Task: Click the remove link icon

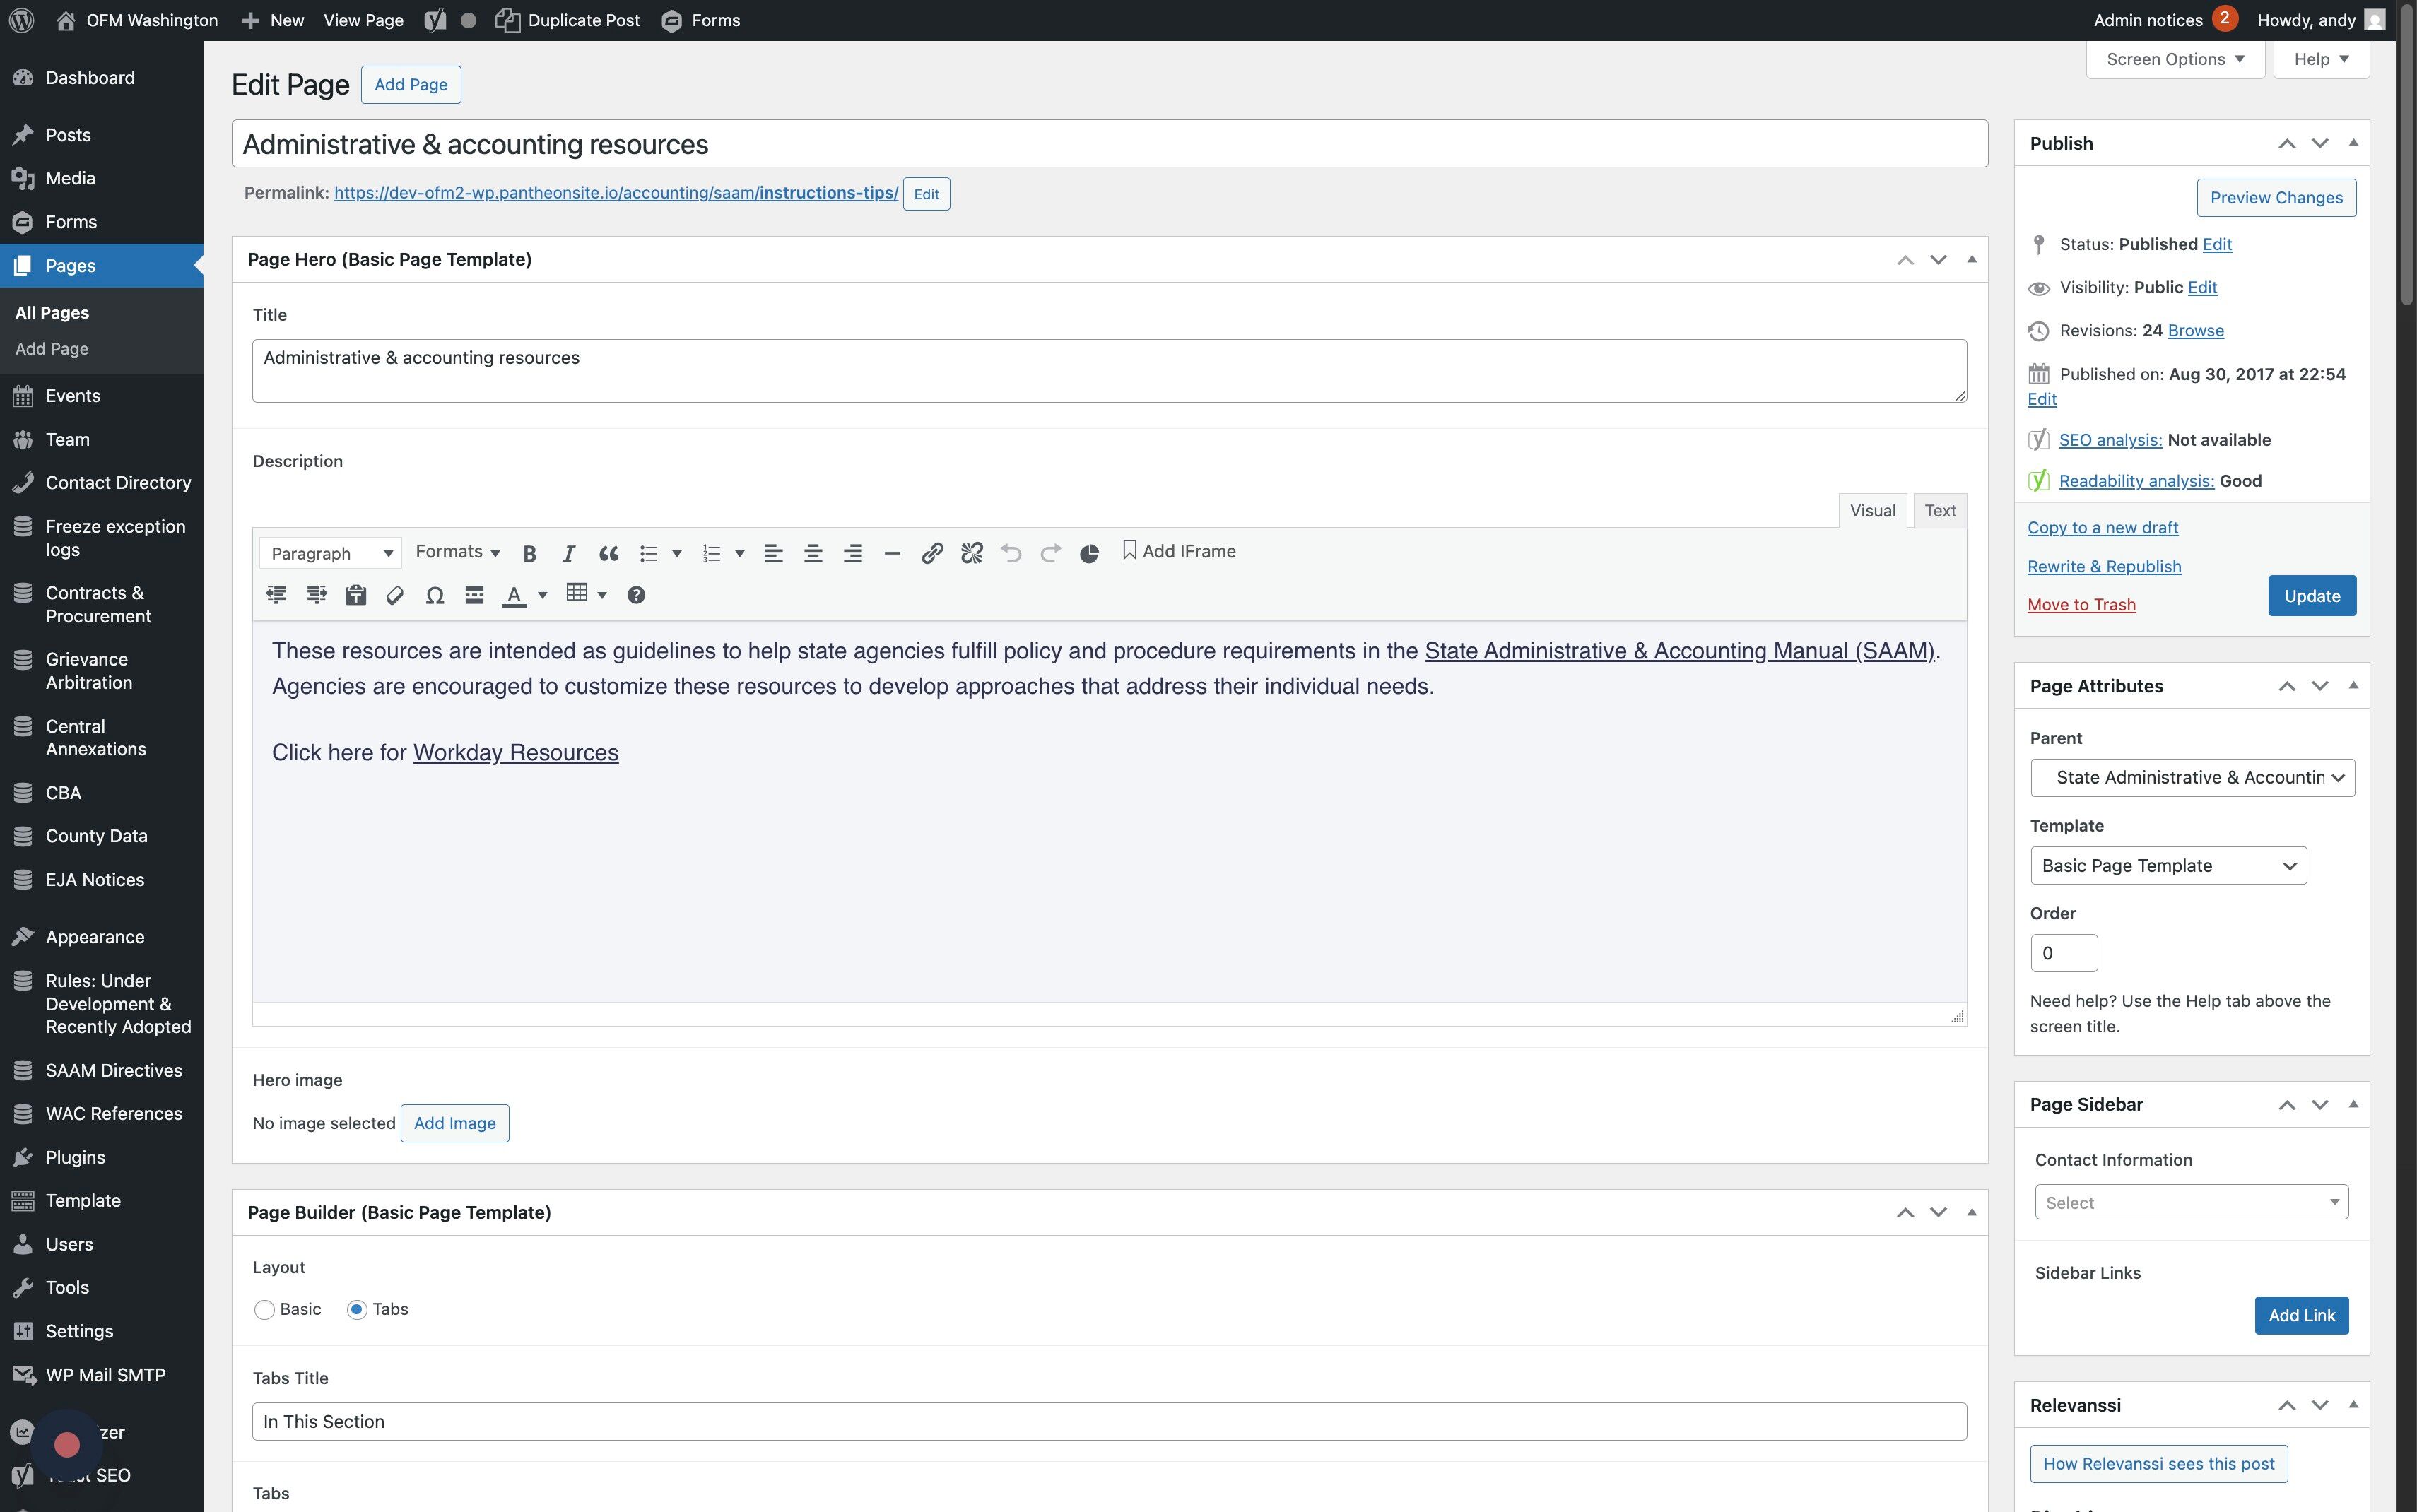Action: pyautogui.click(x=971, y=554)
